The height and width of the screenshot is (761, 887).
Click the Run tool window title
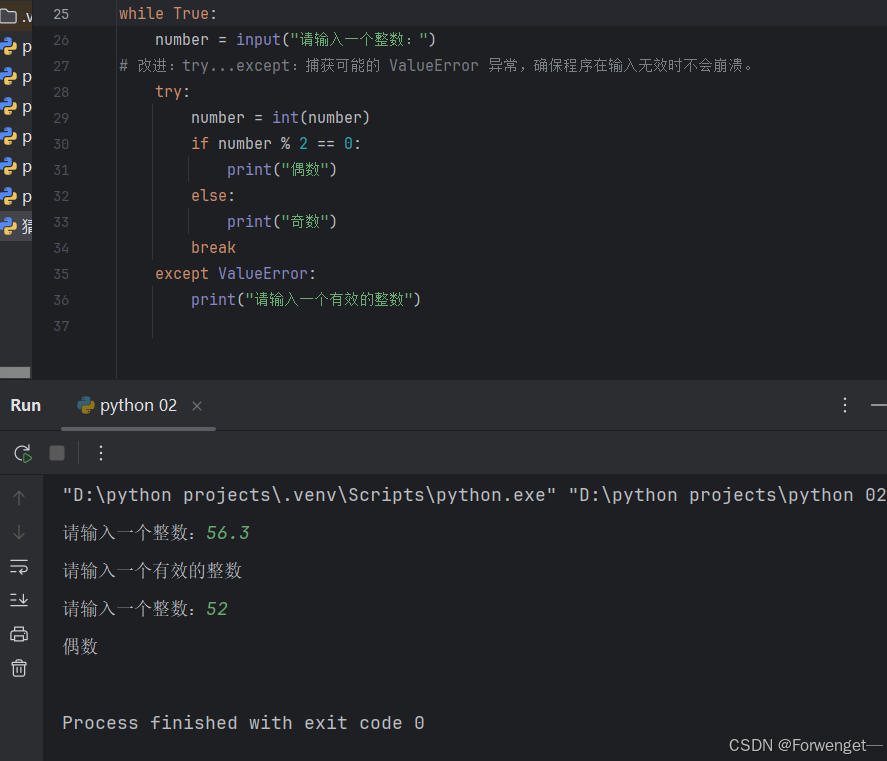coord(25,404)
